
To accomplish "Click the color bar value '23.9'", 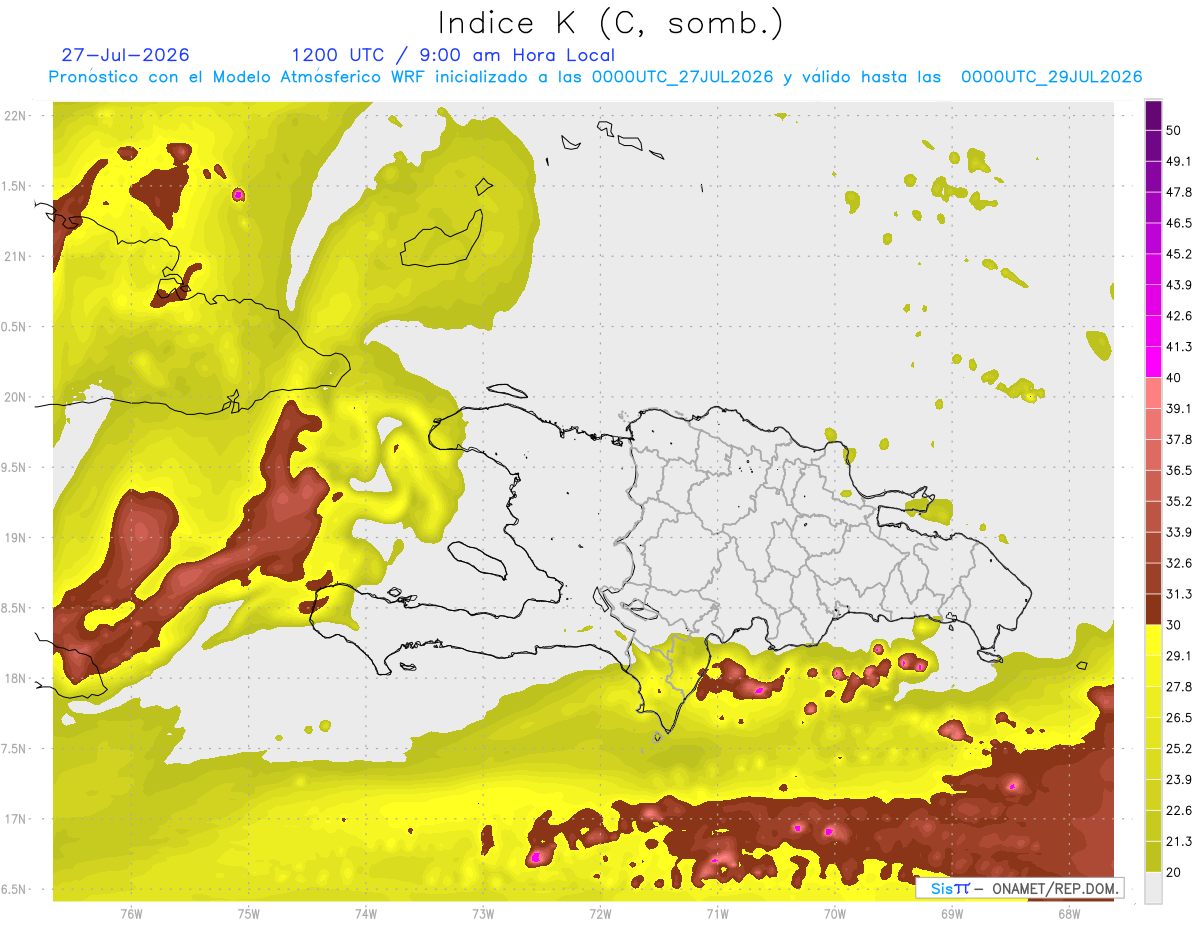I will tap(1179, 780).
